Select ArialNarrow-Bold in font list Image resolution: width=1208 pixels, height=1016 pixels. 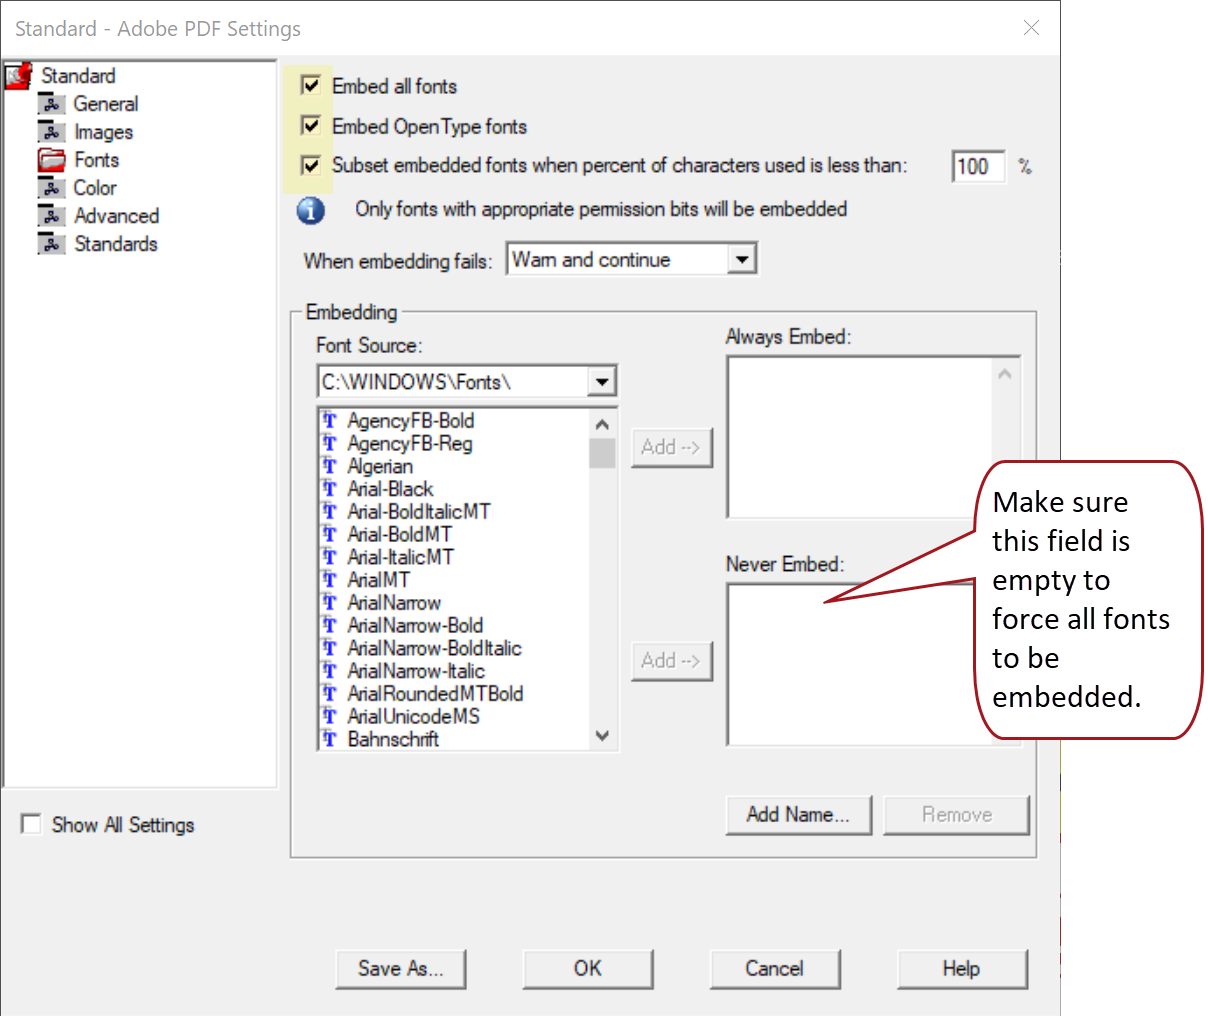pos(415,626)
